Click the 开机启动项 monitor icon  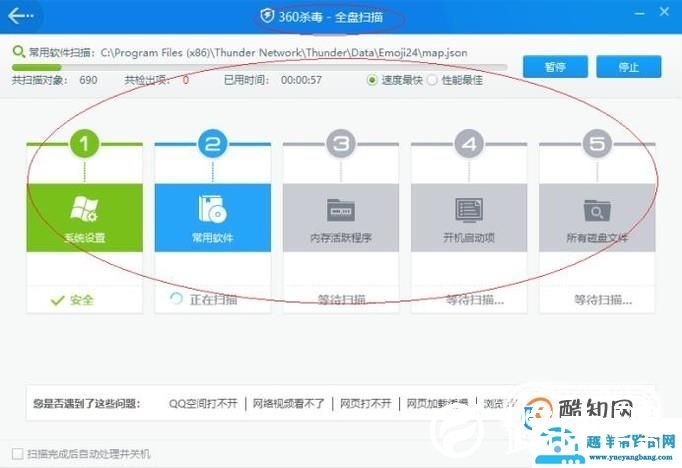[x=469, y=210]
